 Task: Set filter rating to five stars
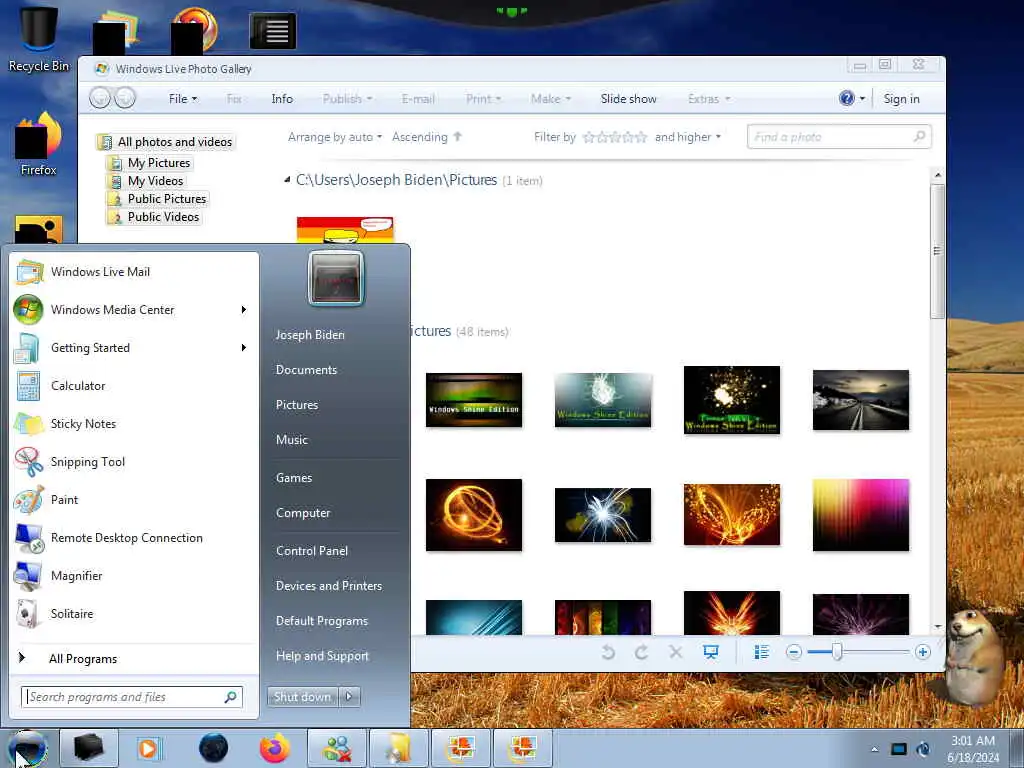click(641, 137)
